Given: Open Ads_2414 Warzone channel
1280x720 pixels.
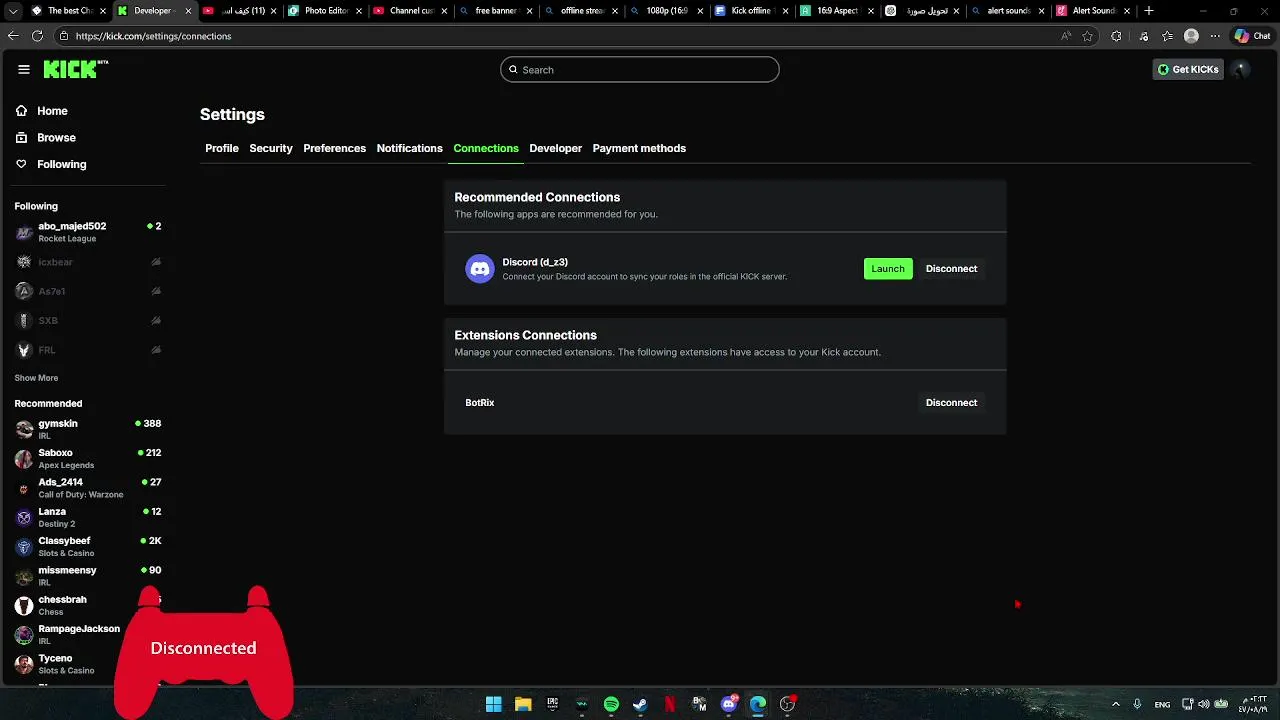Looking at the screenshot, I should pos(88,488).
